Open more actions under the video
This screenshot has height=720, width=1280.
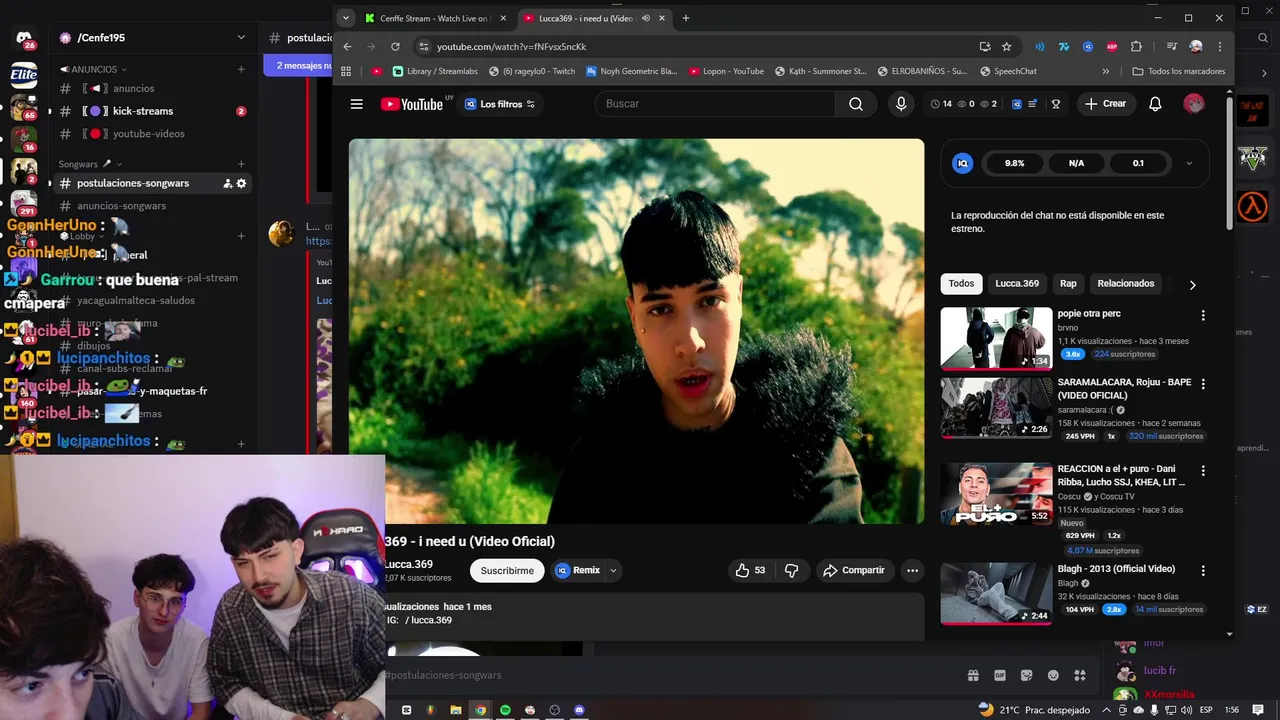pos(912,570)
